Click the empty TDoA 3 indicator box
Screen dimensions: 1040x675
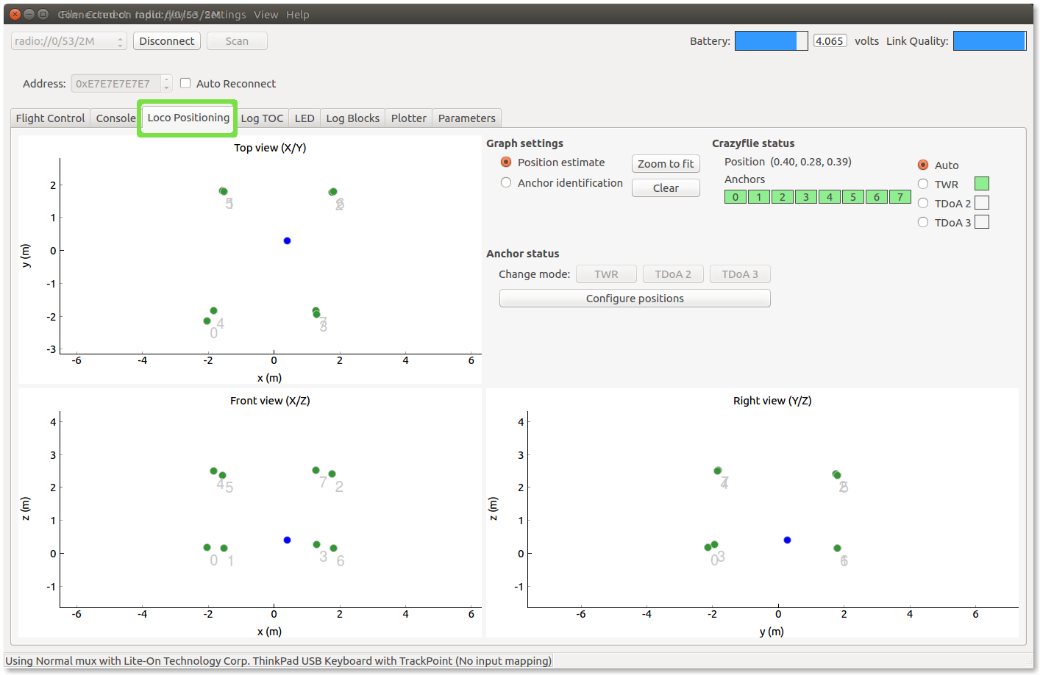982,222
